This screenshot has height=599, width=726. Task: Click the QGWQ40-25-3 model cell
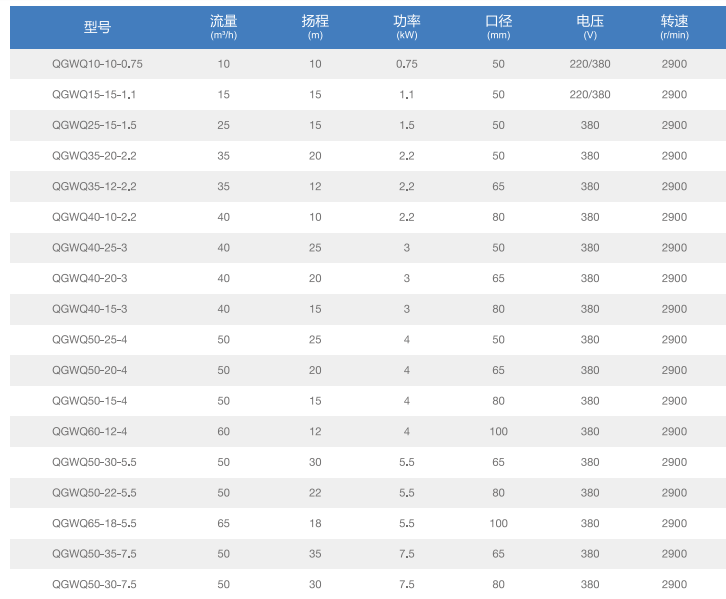[x=89, y=248]
